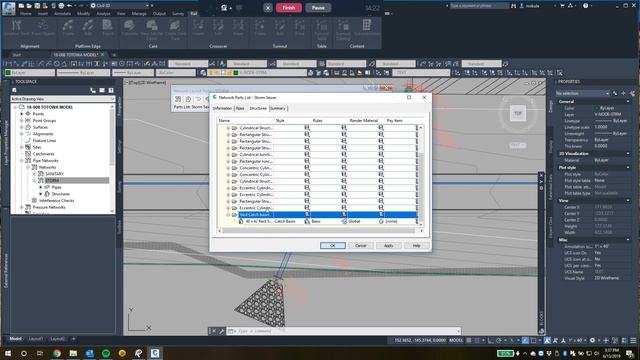Open the Layout1 tab

36,339
